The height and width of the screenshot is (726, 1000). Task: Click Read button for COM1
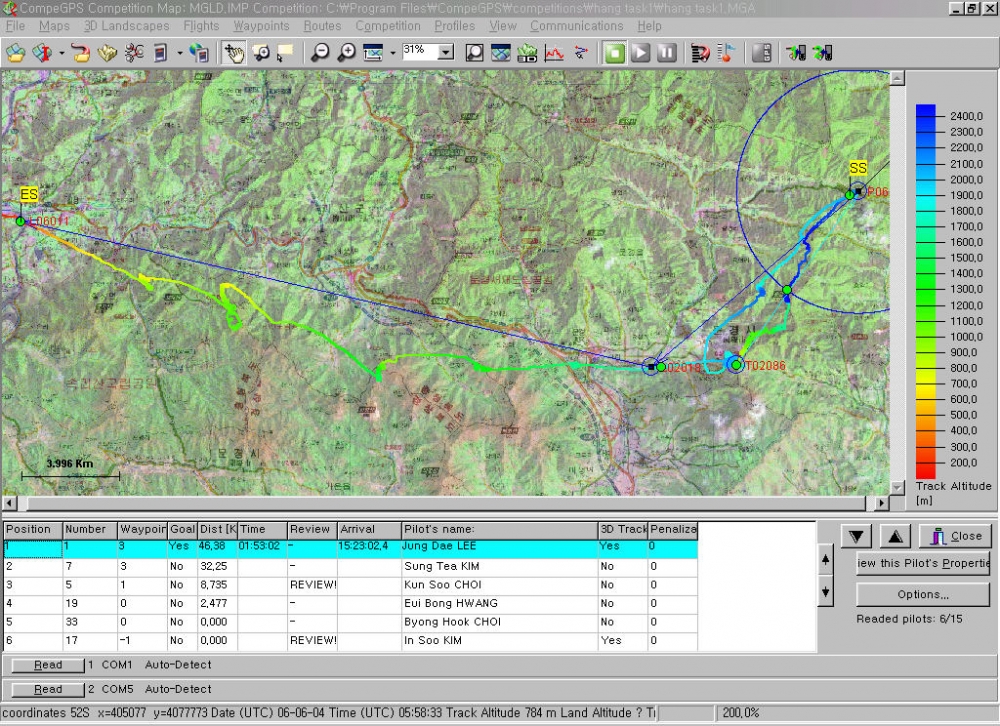coord(48,665)
